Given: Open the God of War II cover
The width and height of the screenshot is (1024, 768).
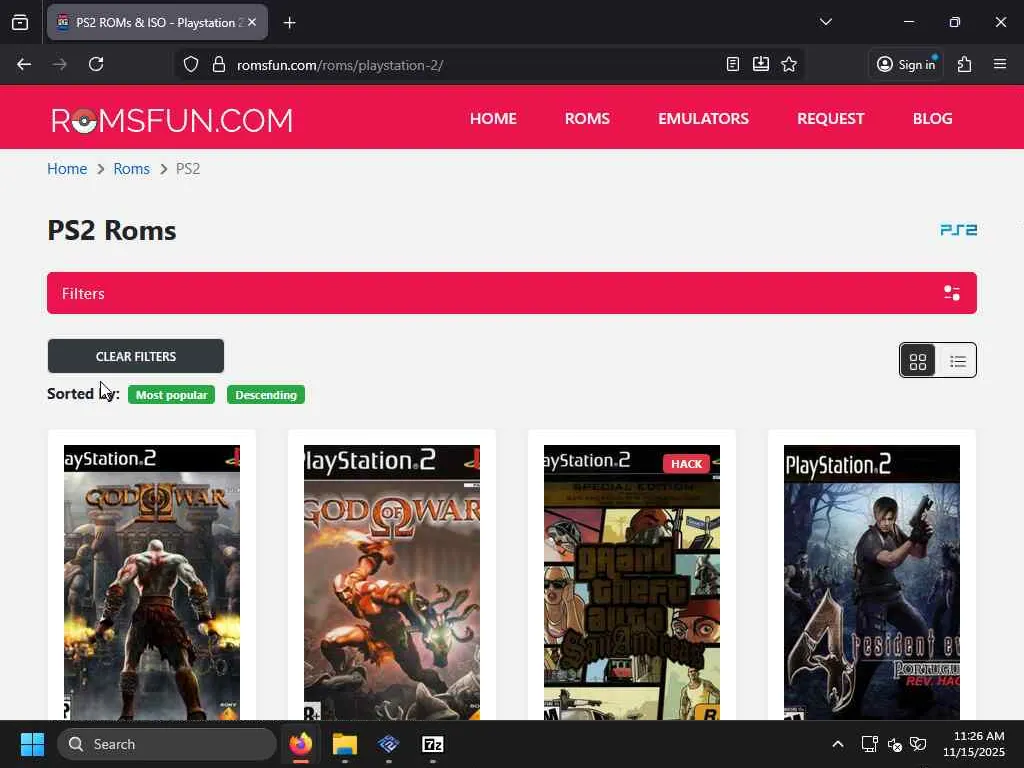Looking at the screenshot, I should click(x=152, y=583).
